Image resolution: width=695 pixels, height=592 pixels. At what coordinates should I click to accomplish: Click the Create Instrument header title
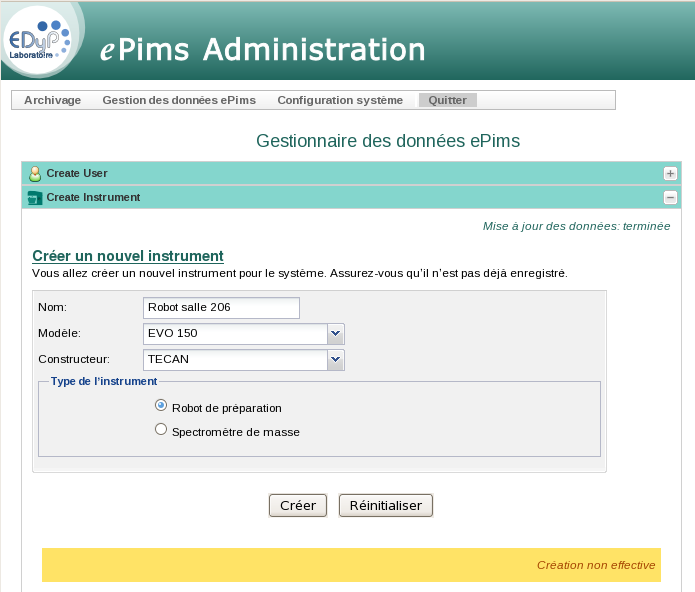click(x=93, y=198)
